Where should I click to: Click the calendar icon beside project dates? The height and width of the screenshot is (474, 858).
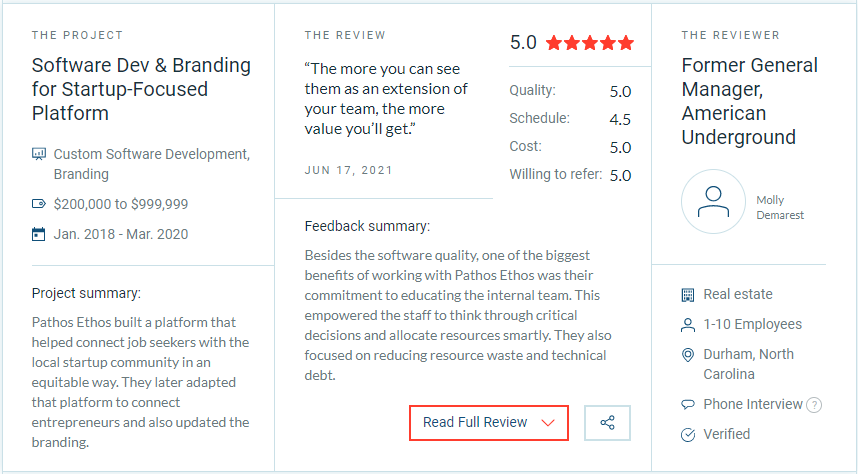(38, 234)
